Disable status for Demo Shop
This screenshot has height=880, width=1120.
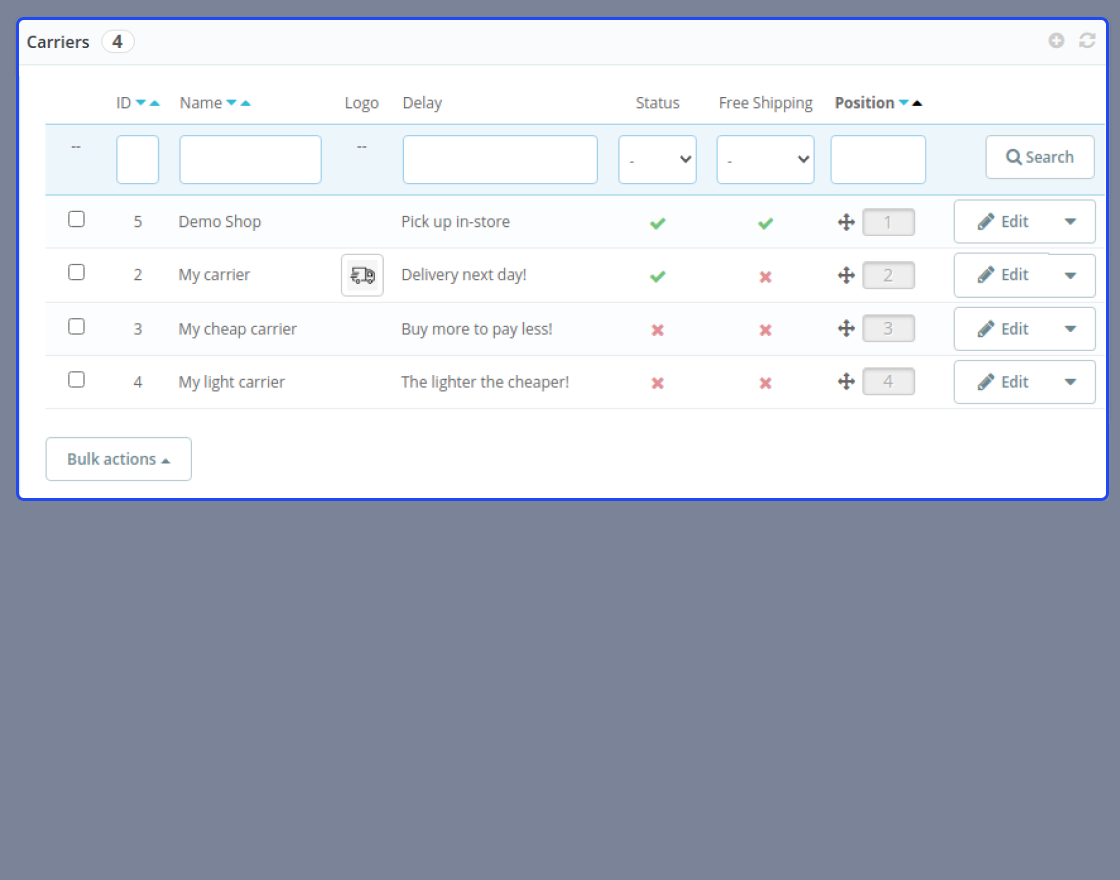pyautogui.click(x=658, y=223)
